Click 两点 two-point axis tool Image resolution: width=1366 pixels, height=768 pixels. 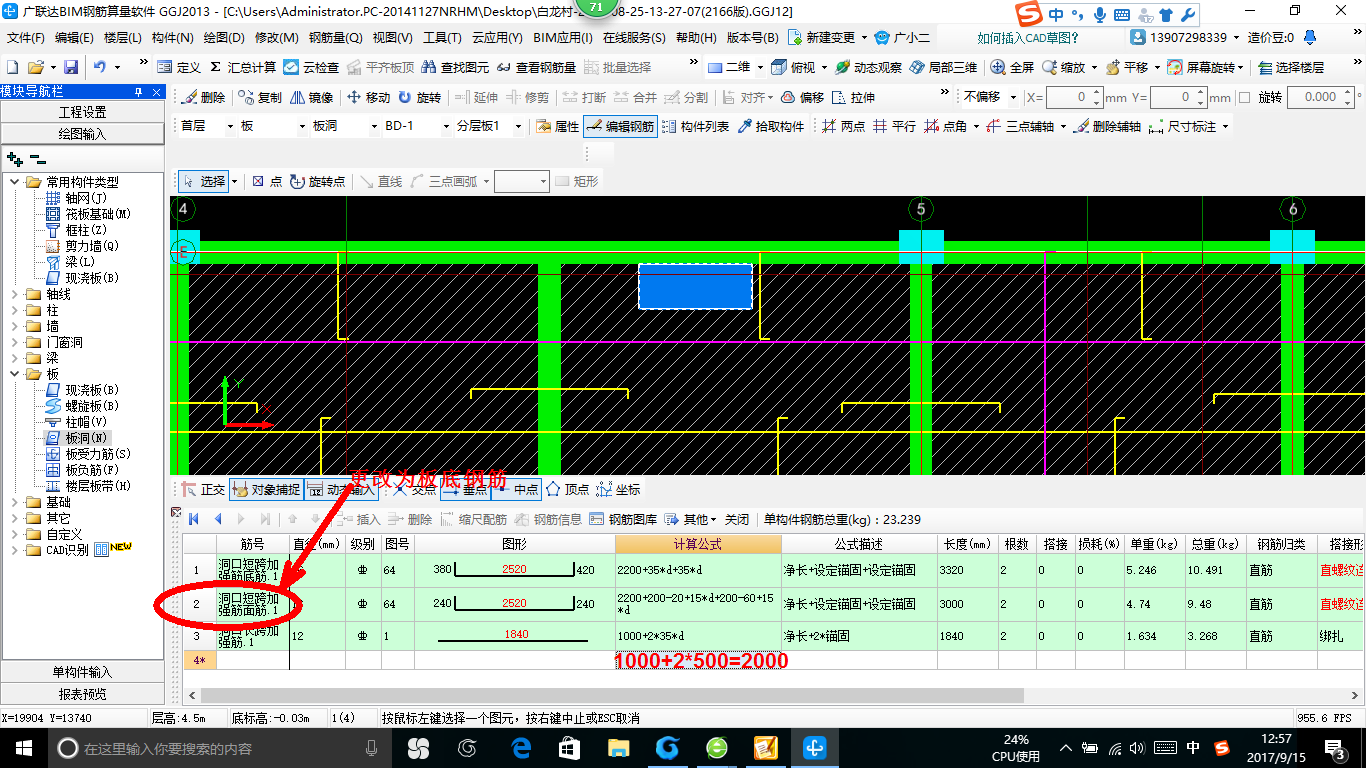[843, 127]
